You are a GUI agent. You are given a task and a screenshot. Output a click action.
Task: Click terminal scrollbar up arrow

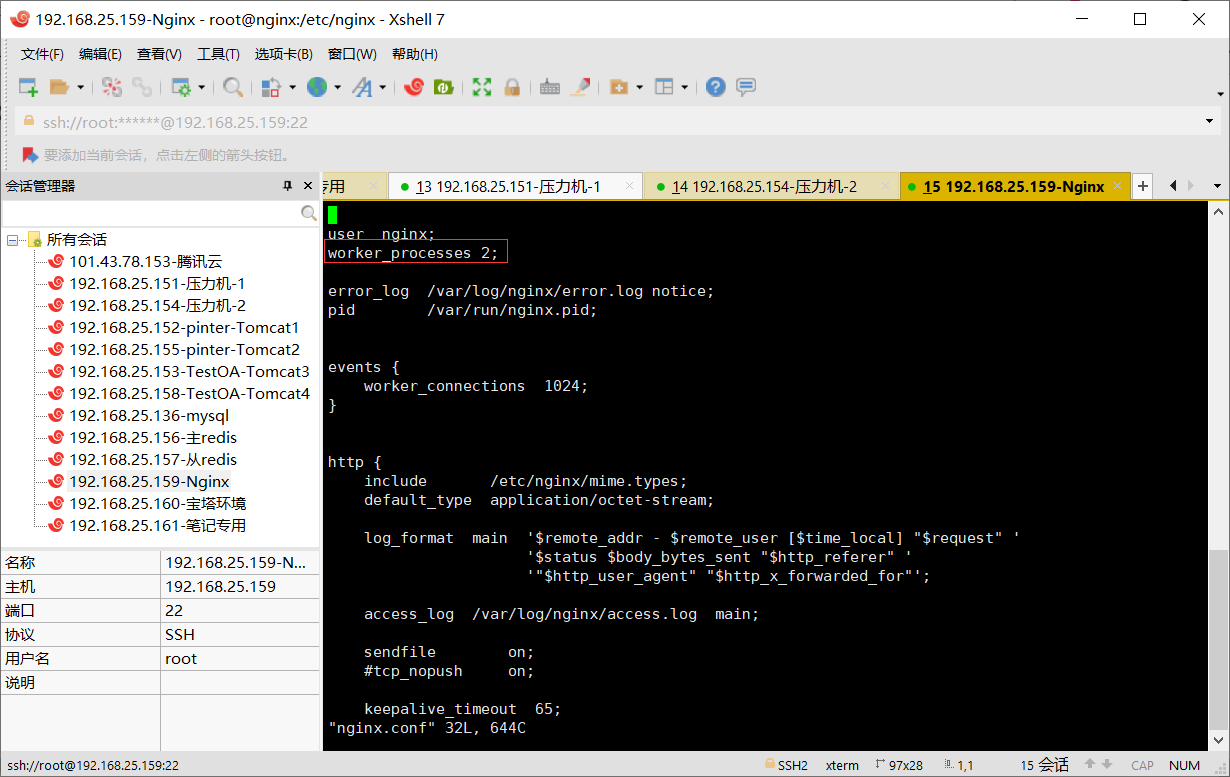(x=1217, y=211)
